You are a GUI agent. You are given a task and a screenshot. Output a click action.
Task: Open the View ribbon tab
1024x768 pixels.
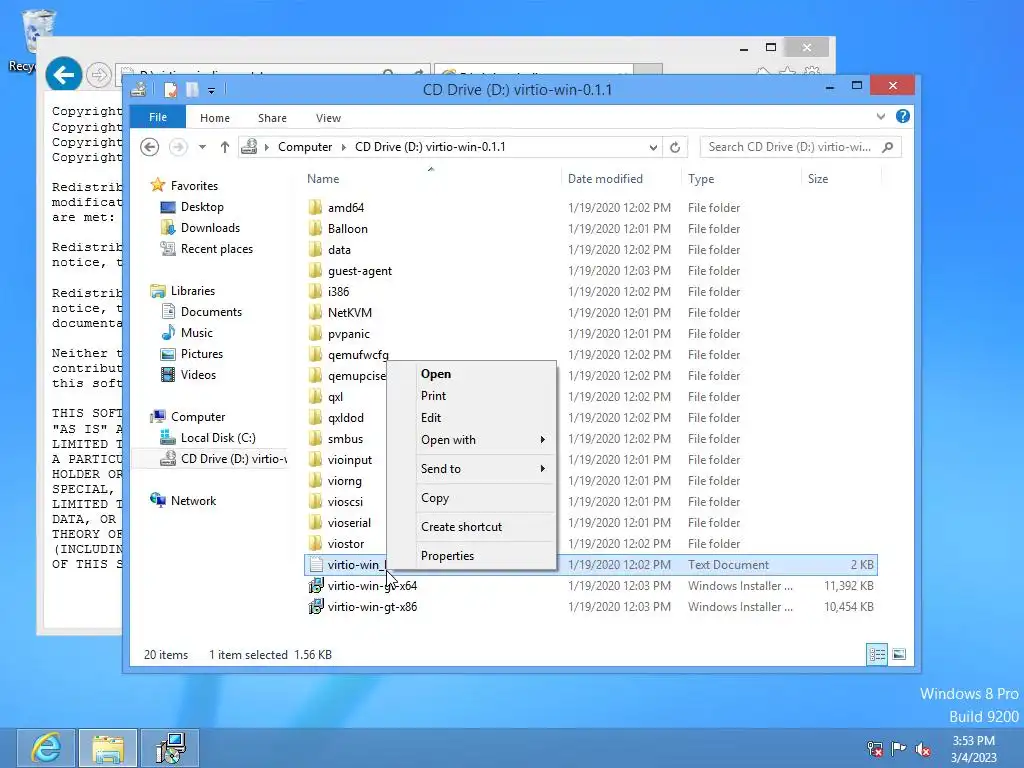click(328, 118)
